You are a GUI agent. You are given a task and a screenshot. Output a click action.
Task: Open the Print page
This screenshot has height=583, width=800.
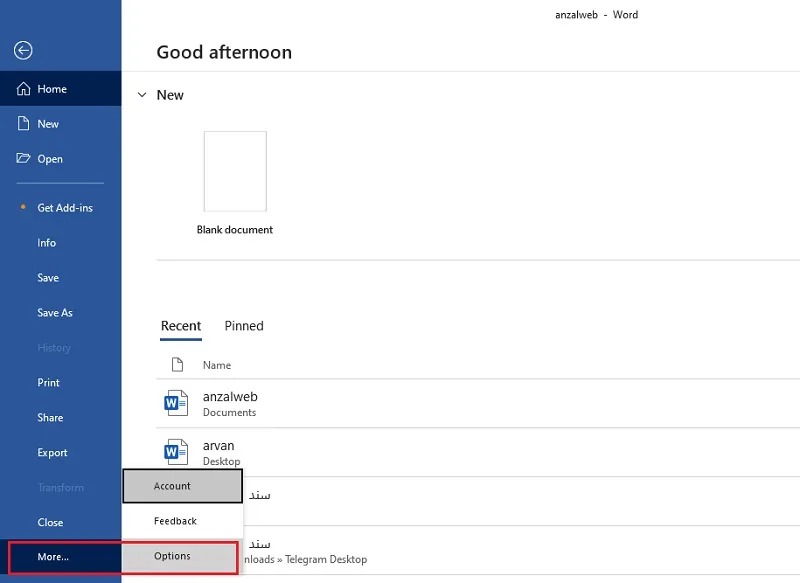[x=48, y=383]
